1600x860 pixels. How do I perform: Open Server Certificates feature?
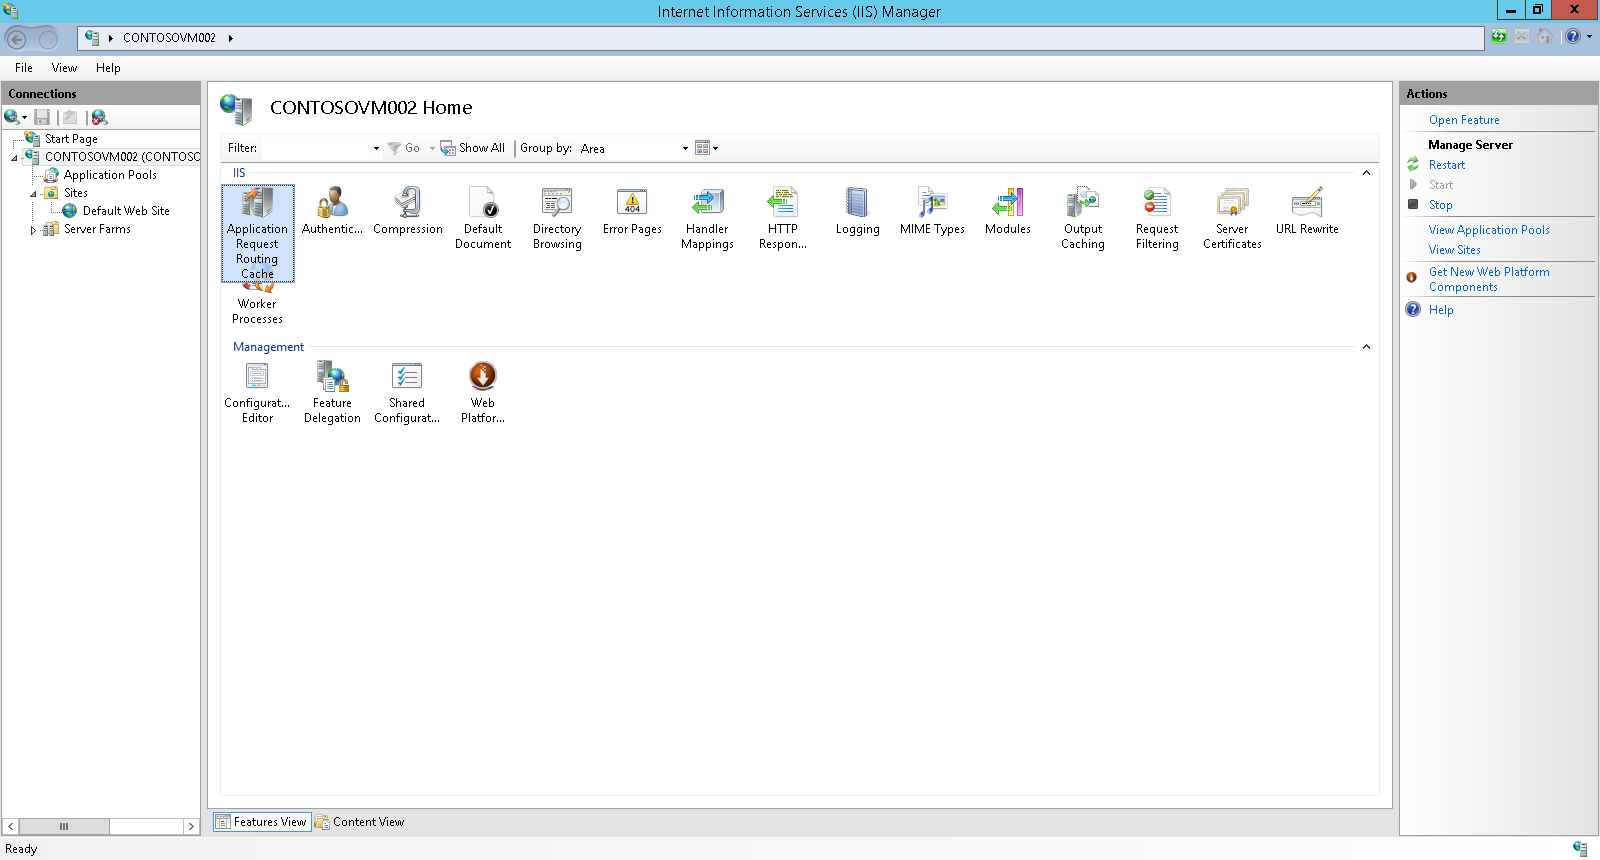coord(1232,219)
